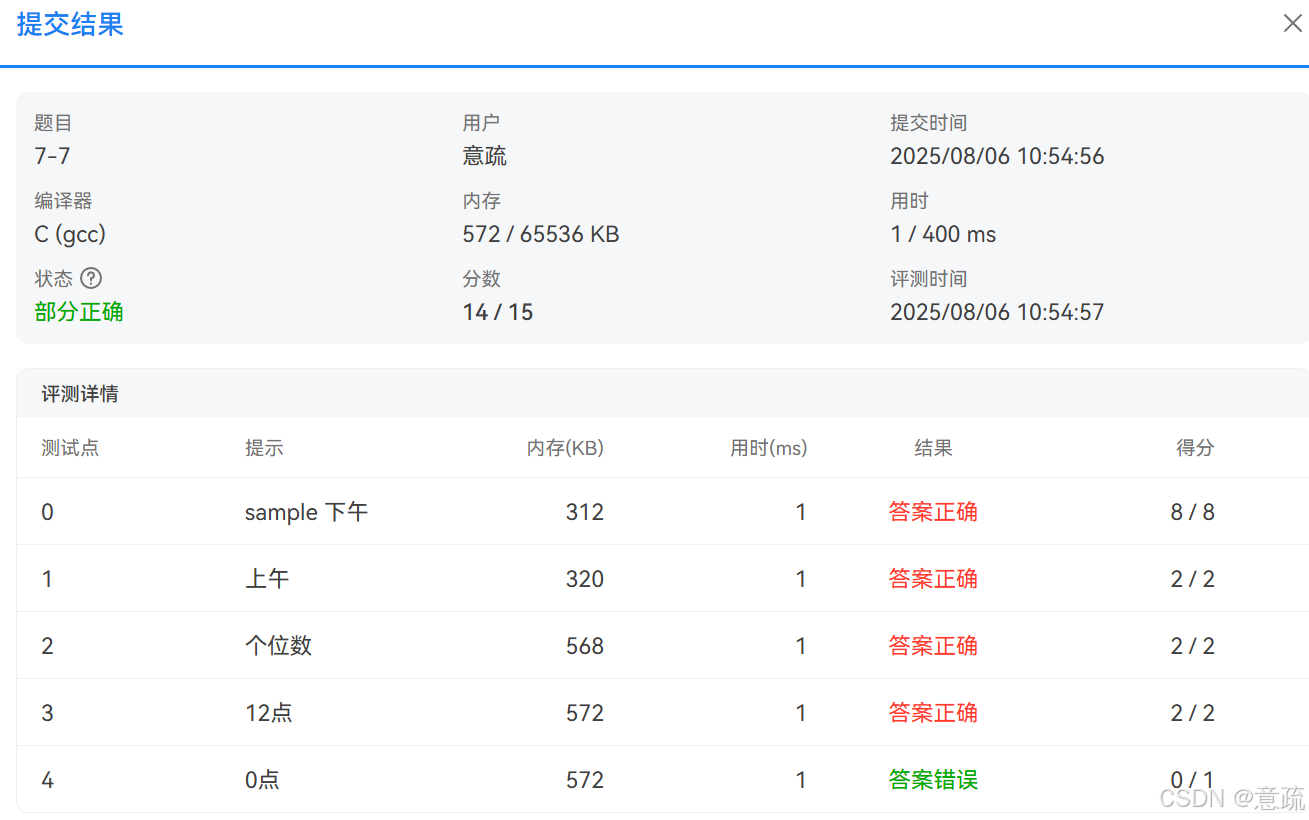The height and width of the screenshot is (820, 1309).
Task: Click the 结果 column header
Action: point(933,448)
